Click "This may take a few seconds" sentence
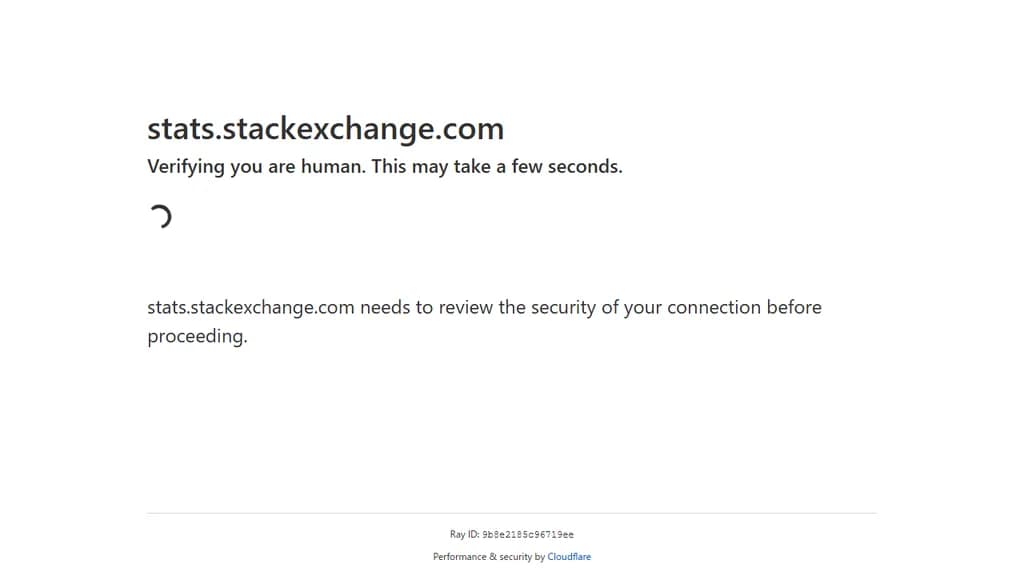This screenshot has width=1024, height=576. pyautogui.click(x=497, y=167)
